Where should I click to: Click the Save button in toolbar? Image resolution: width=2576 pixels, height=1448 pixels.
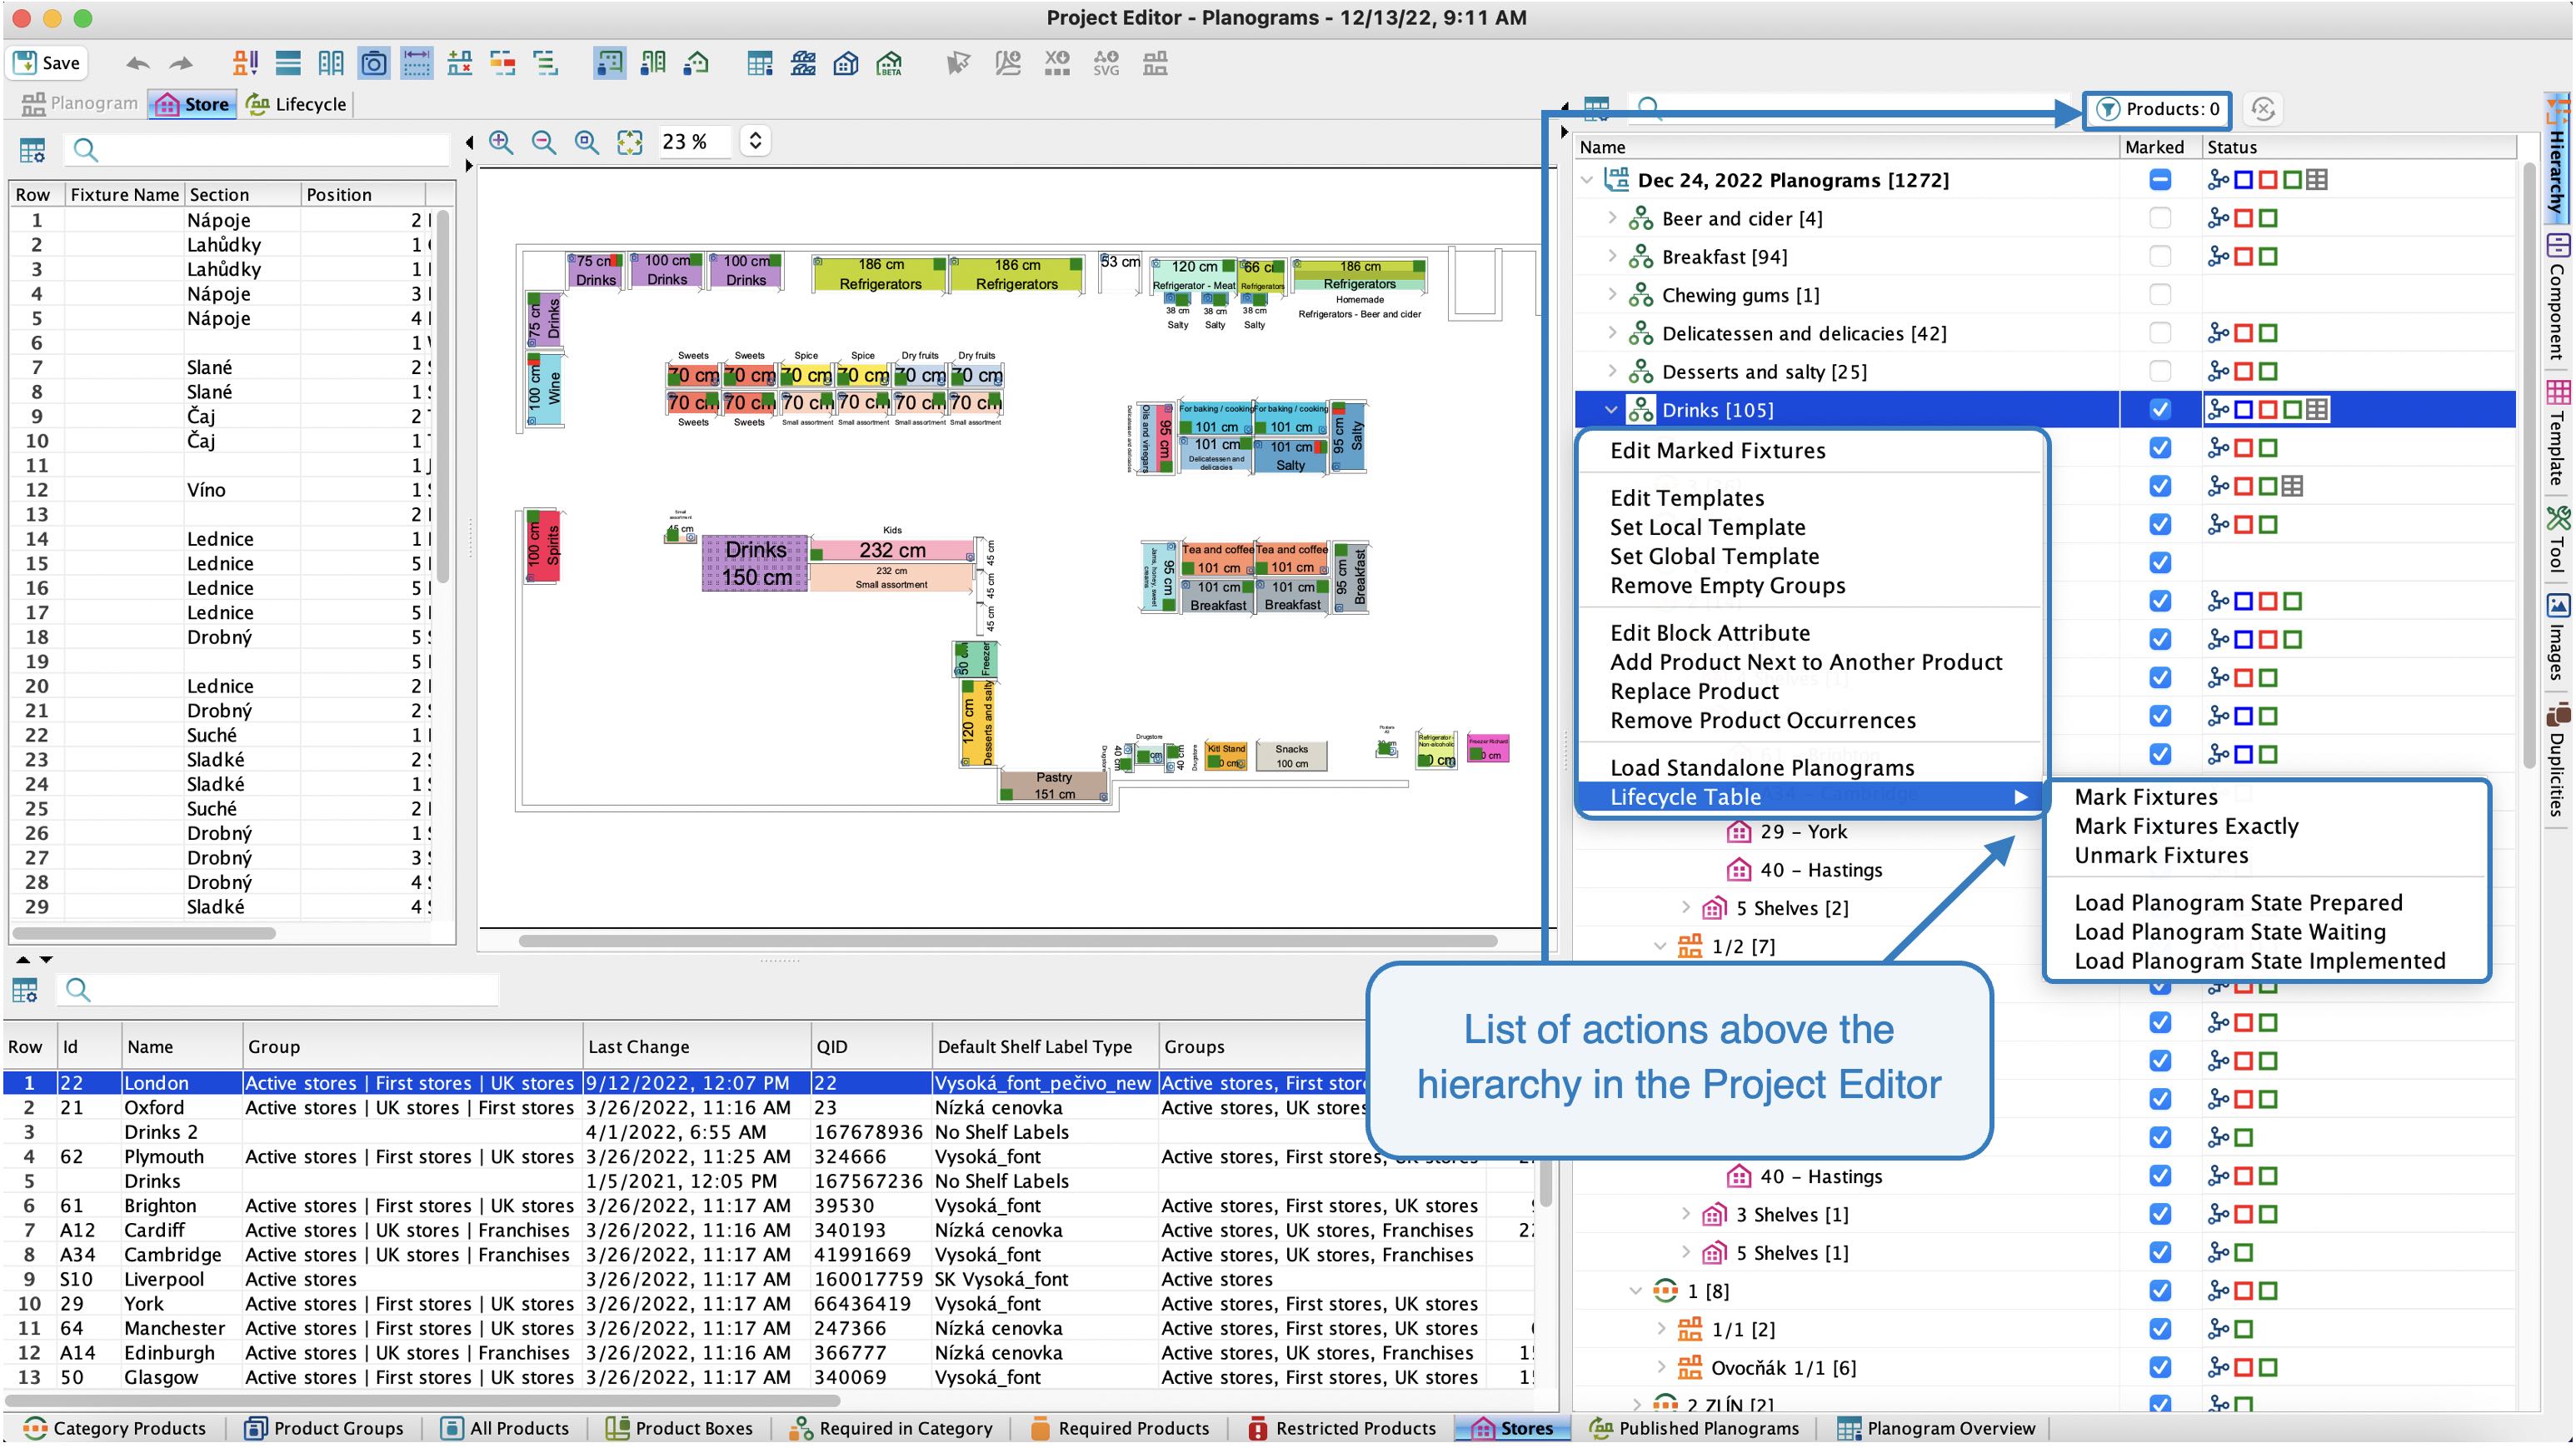(x=47, y=63)
